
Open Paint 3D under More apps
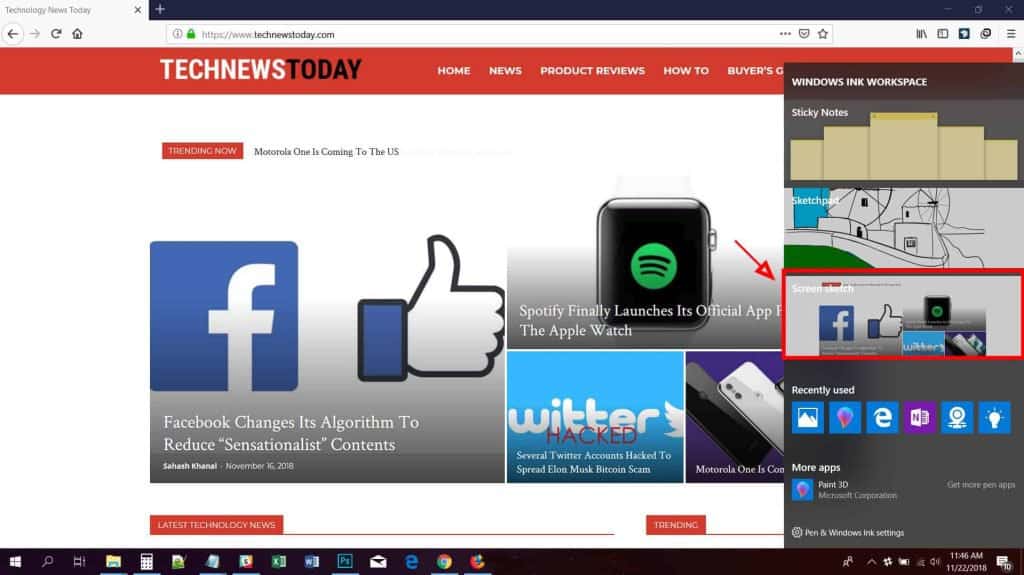(844, 489)
